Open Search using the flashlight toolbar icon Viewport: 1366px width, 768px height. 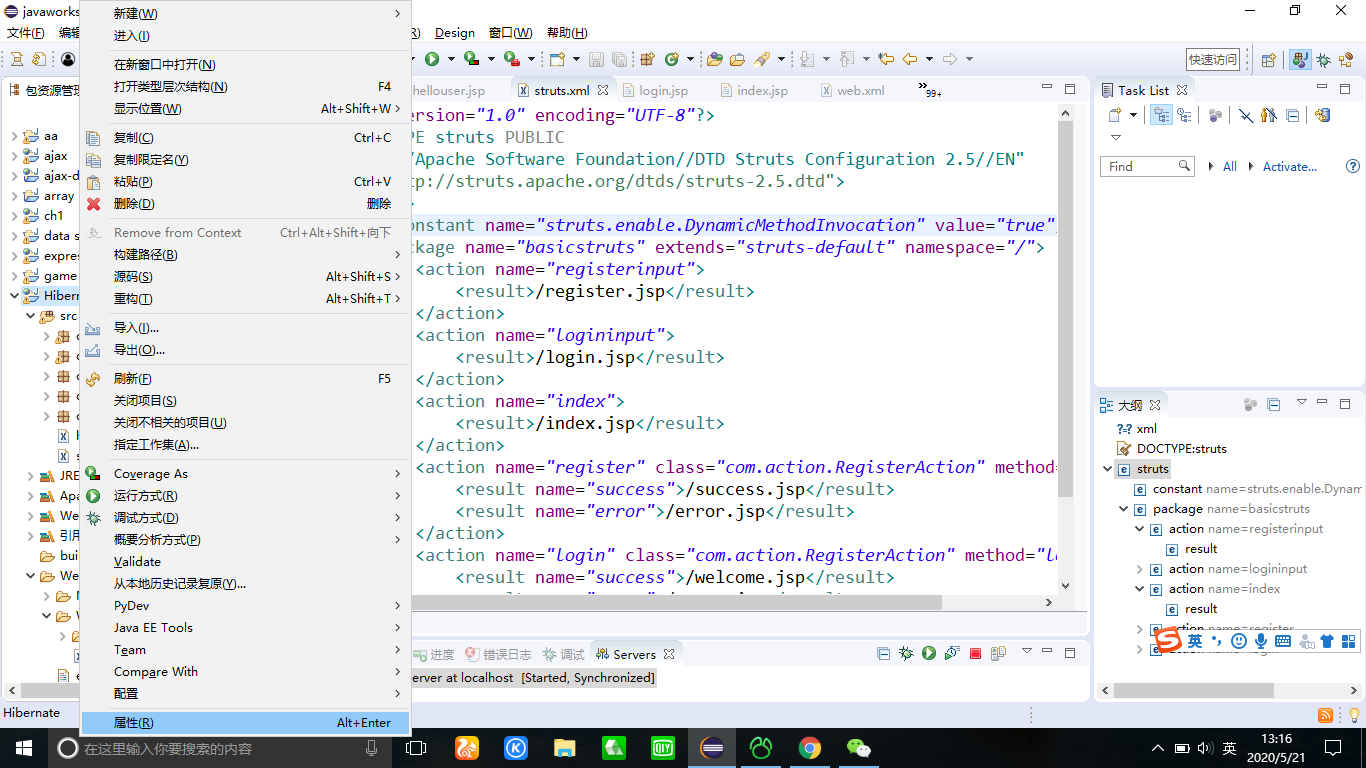coord(763,59)
